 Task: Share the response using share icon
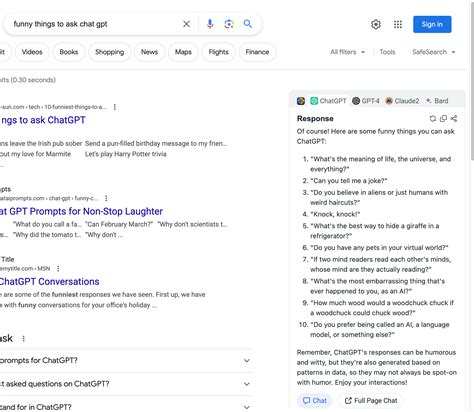pos(454,119)
